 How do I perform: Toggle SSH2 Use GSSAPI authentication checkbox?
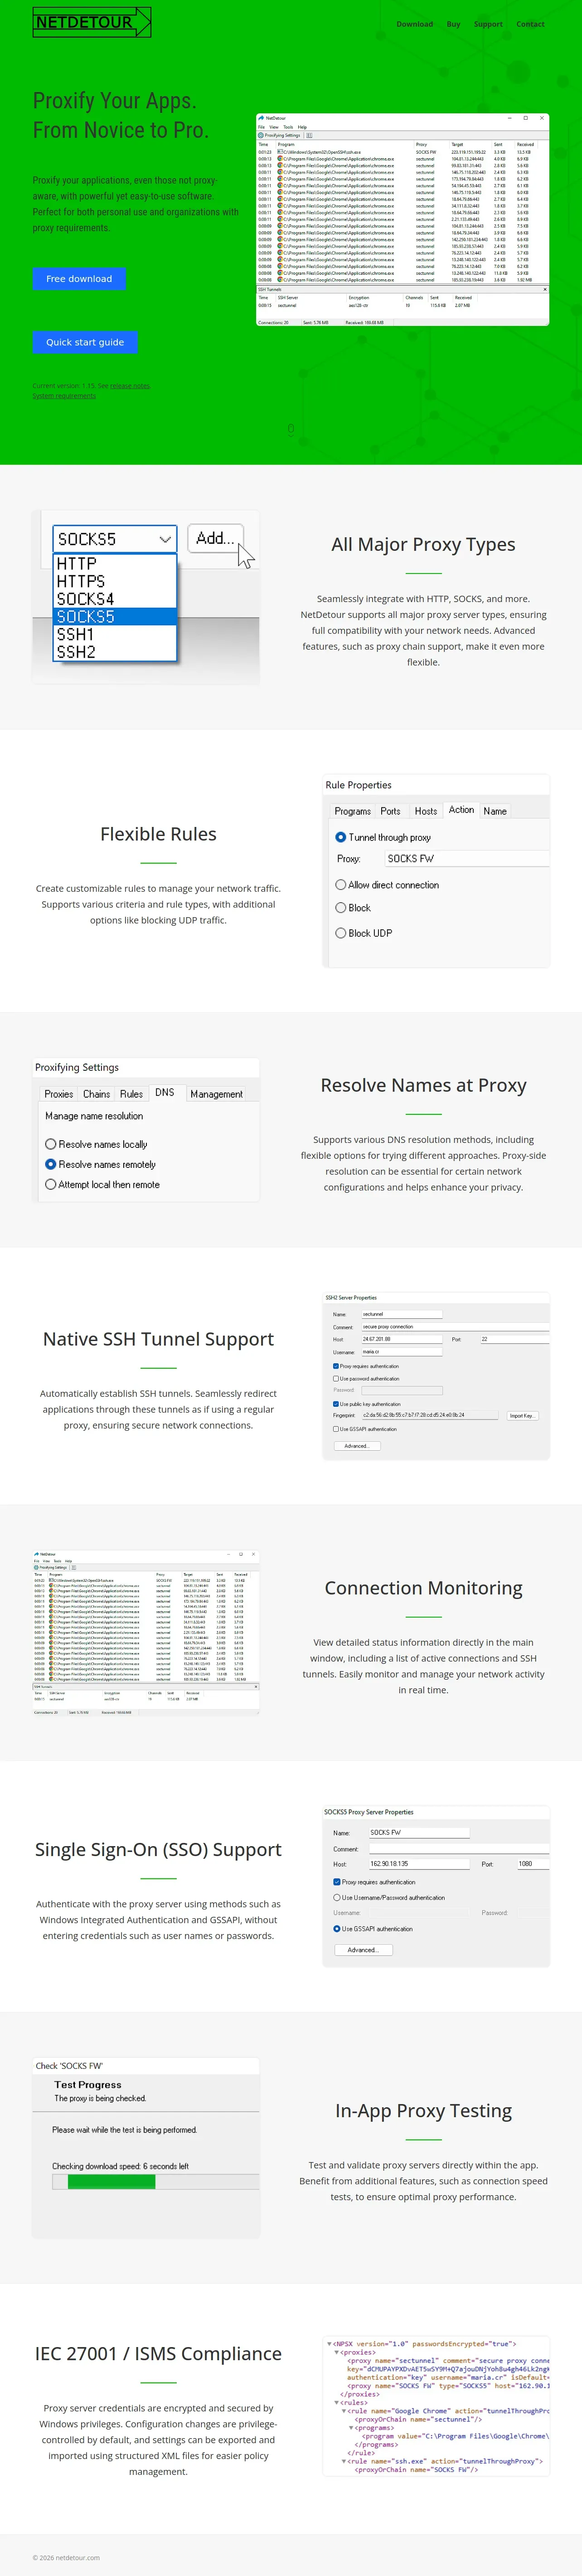tap(336, 1429)
